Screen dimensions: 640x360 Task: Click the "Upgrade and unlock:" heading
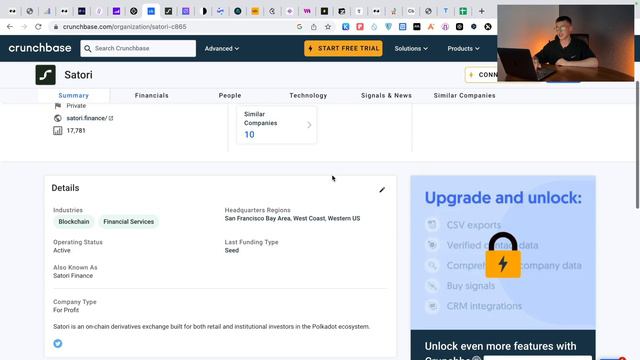[x=503, y=198]
